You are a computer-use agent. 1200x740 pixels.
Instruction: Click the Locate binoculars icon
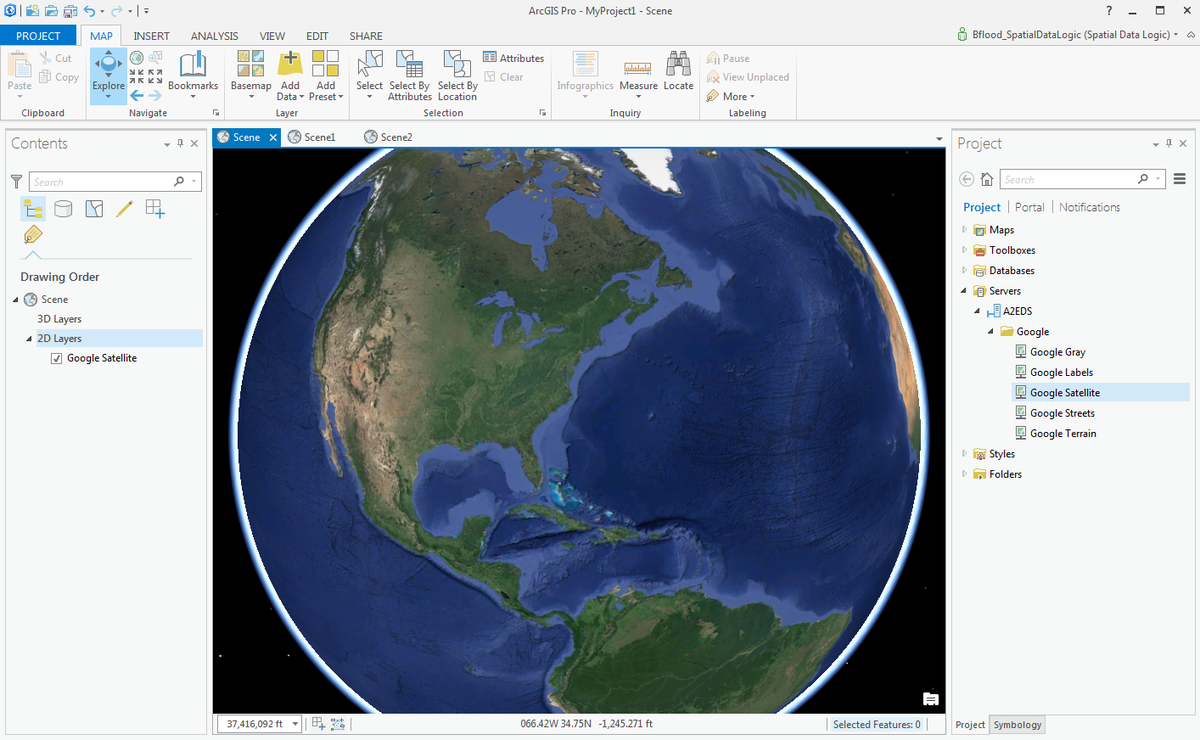tap(678, 63)
